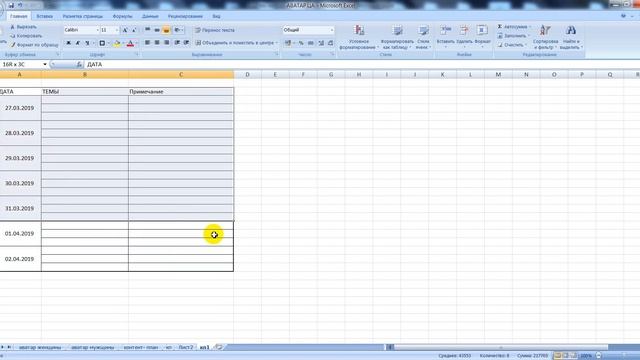Select cell with date 01.04.2019
Image resolution: width=640 pixels, height=360 pixels.
pyautogui.click(x=20, y=233)
